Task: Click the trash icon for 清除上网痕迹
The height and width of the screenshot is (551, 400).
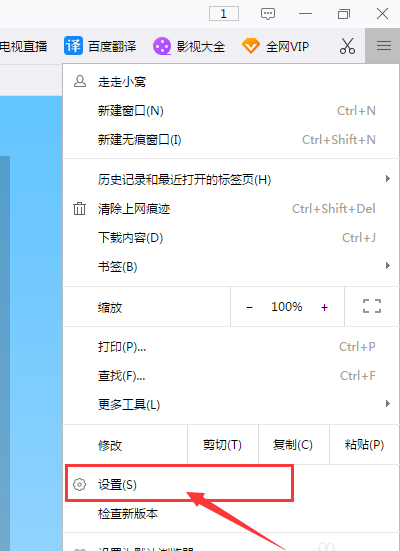Action: (79, 208)
